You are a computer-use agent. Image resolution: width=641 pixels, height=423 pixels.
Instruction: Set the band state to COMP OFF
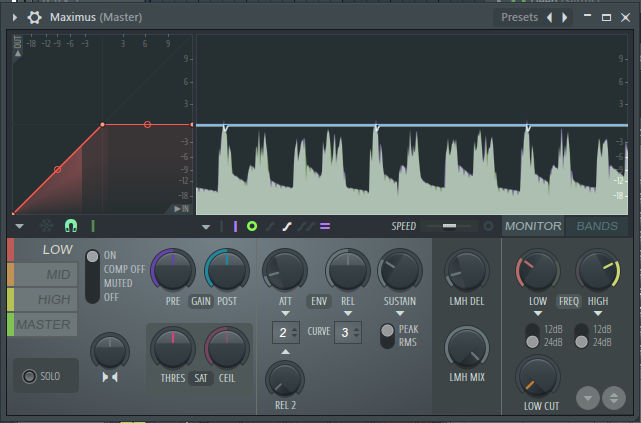click(124, 269)
